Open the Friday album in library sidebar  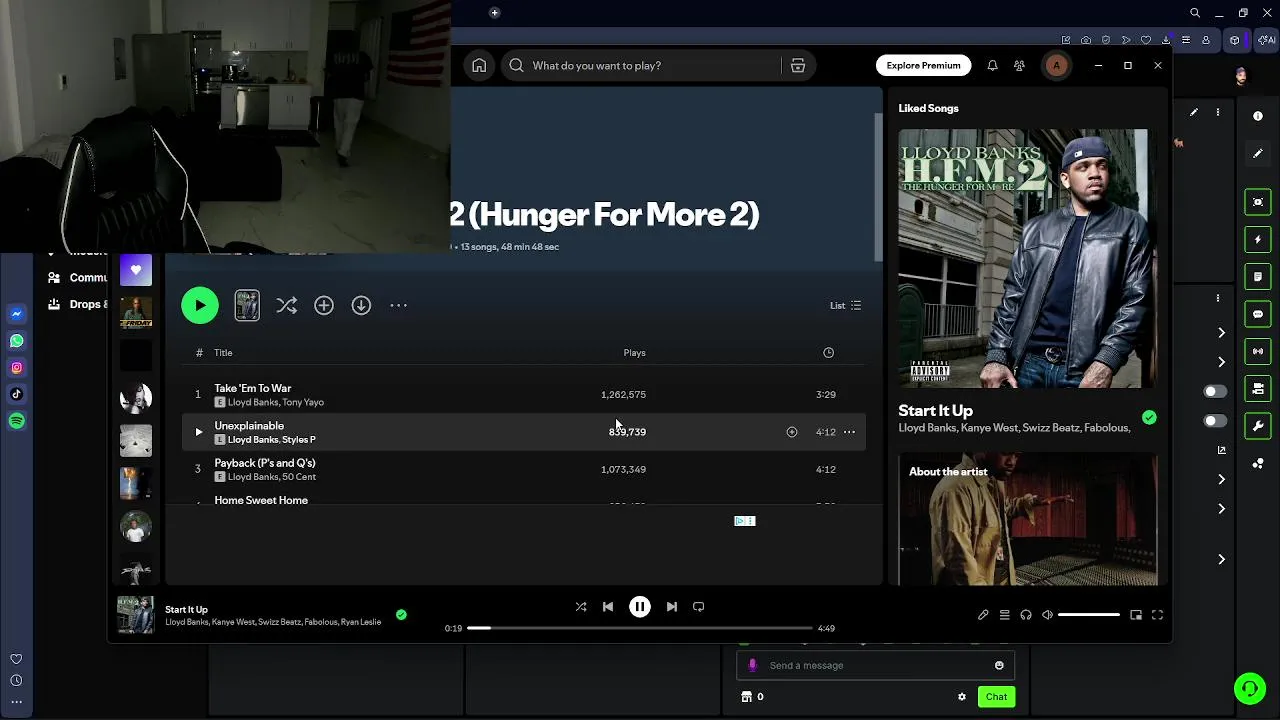click(136, 312)
